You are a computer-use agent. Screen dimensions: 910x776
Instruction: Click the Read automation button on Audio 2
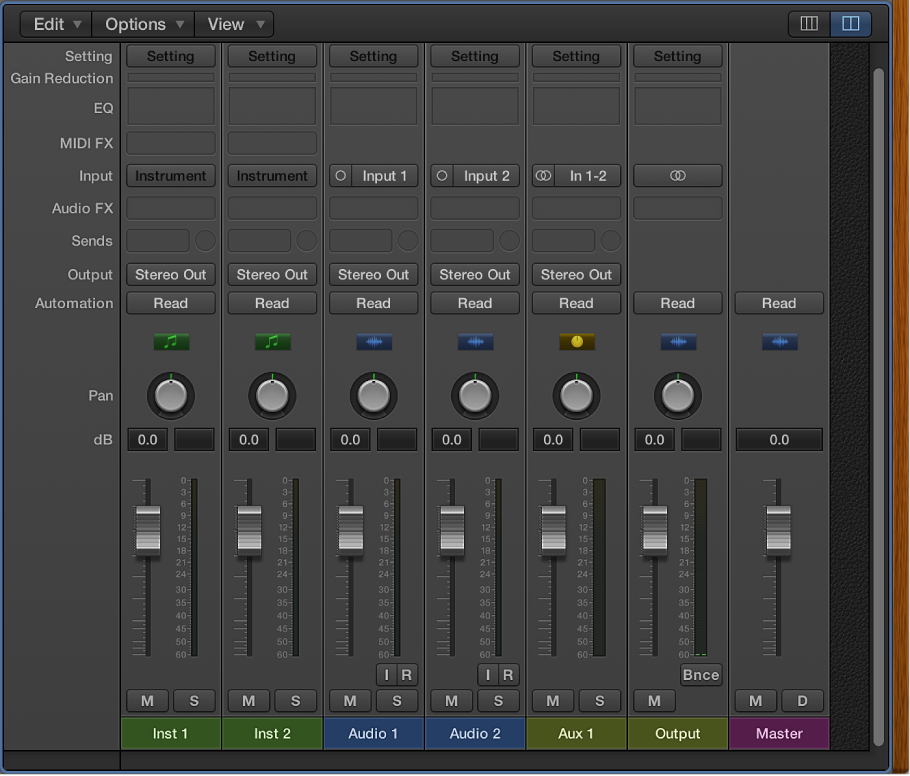pyautogui.click(x=474, y=303)
